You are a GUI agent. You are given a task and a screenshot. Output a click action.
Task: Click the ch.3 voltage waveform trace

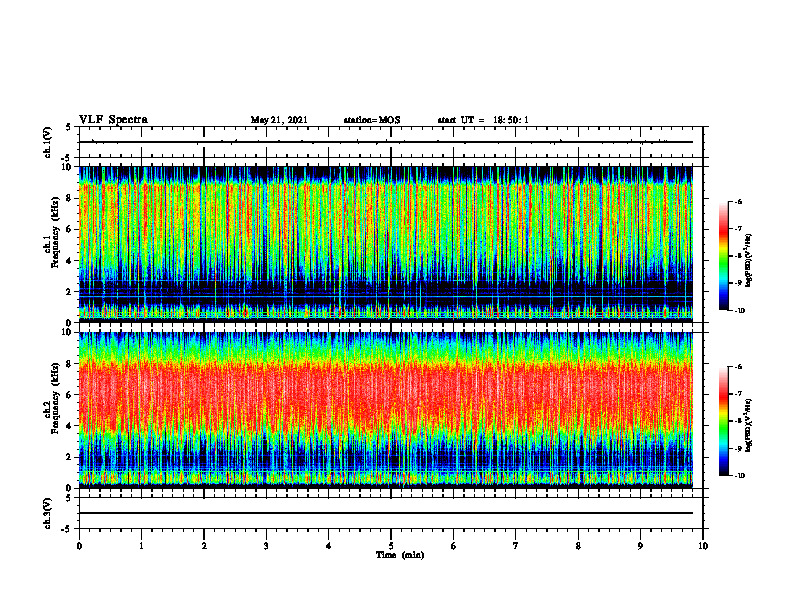(386, 513)
